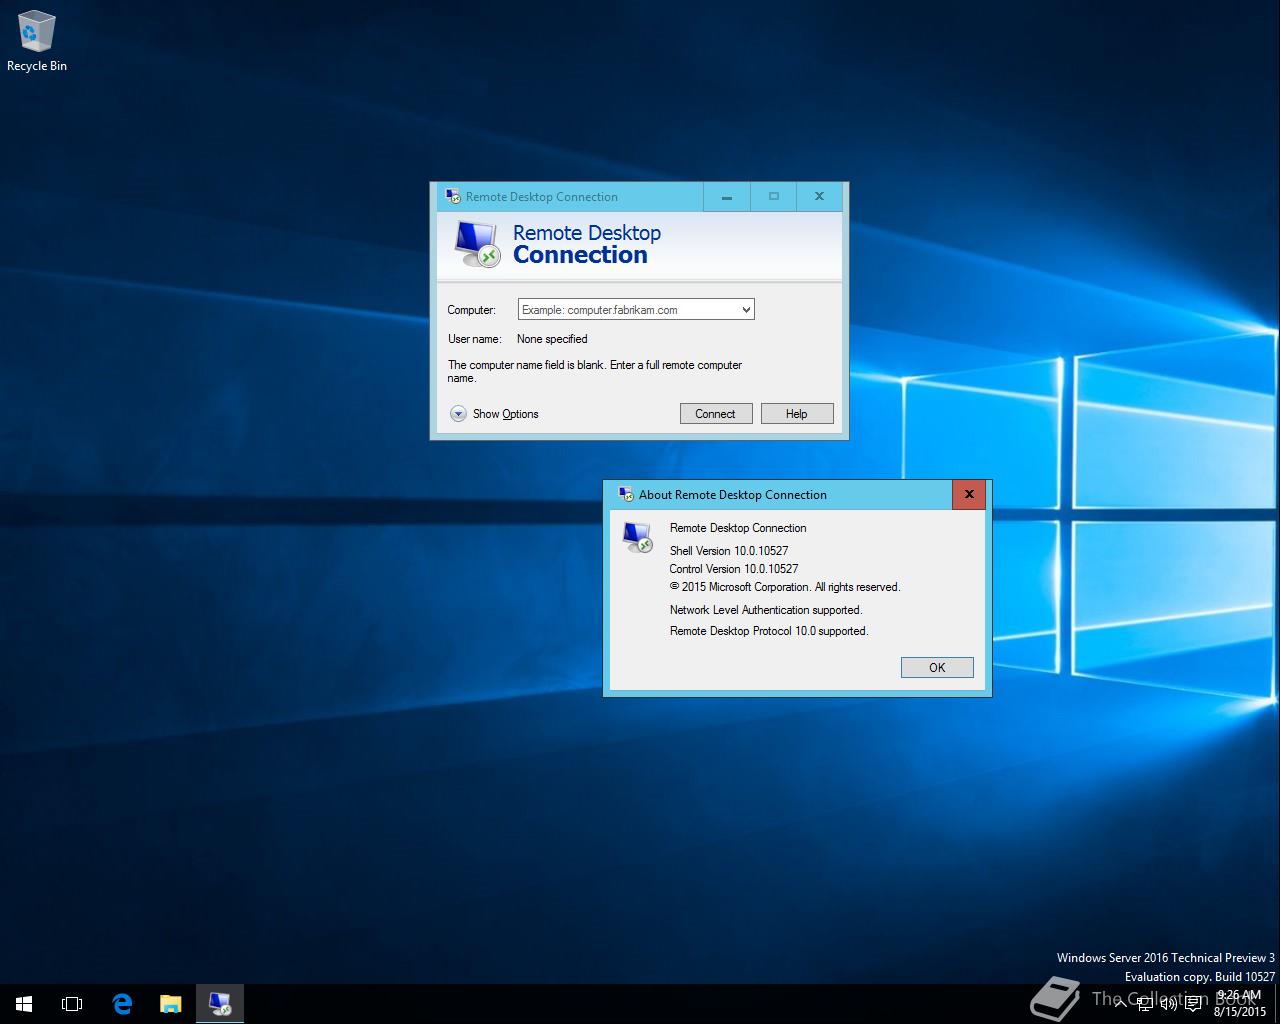The width and height of the screenshot is (1280, 1024).
Task: Click the Help button
Action: pos(797,414)
